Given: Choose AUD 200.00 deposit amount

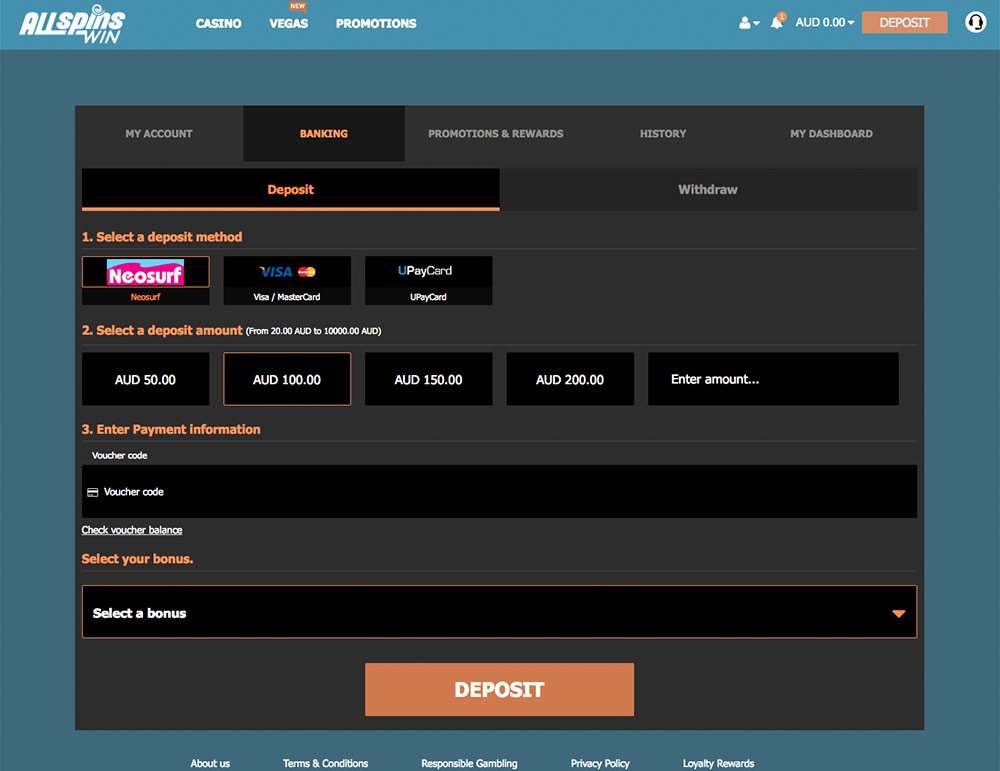Looking at the screenshot, I should (570, 379).
